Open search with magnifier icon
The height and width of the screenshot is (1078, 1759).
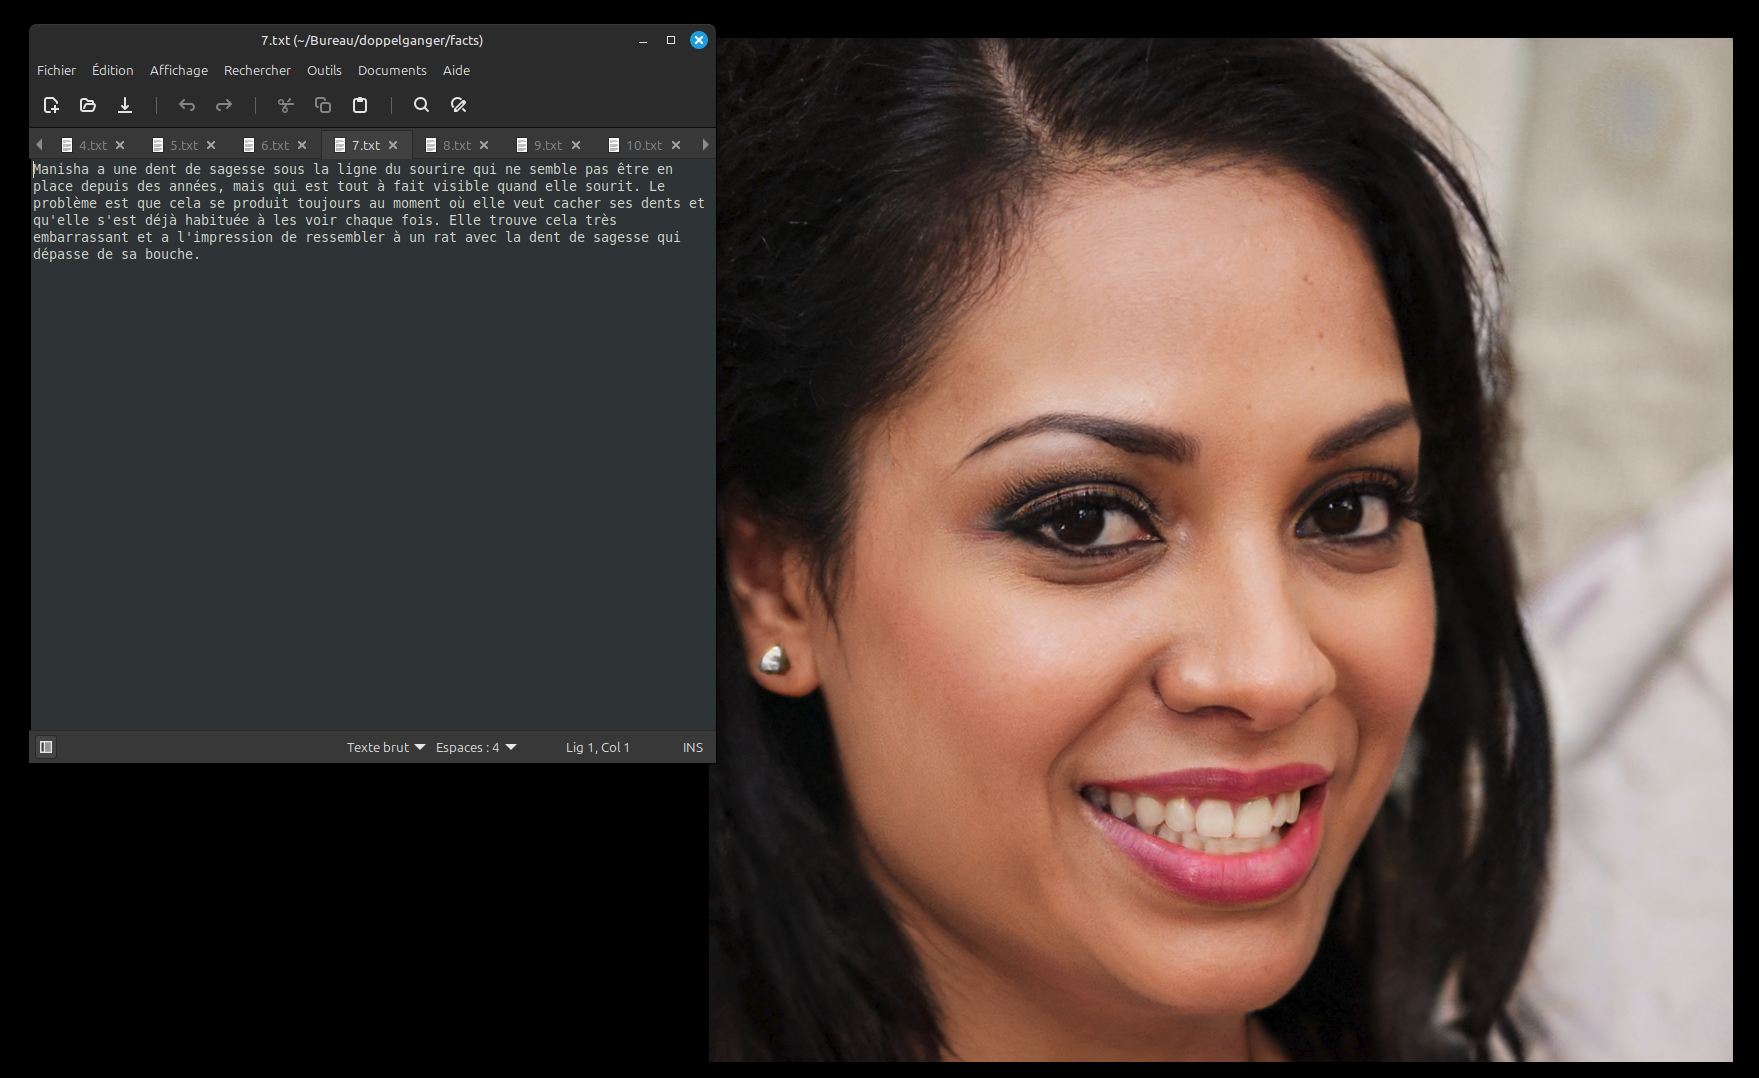tap(422, 105)
